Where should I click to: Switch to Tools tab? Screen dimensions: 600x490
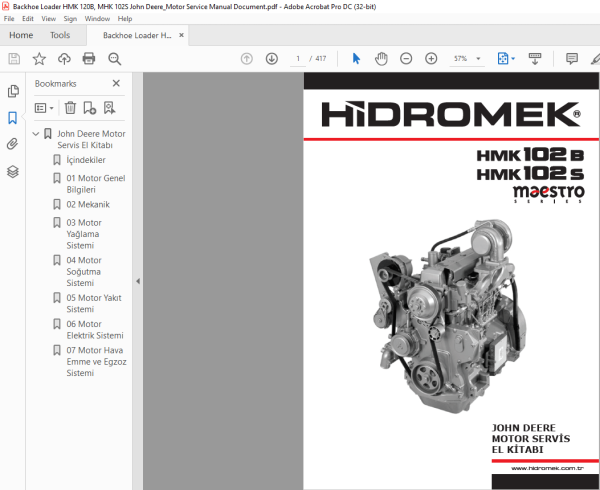[x=60, y=35]
